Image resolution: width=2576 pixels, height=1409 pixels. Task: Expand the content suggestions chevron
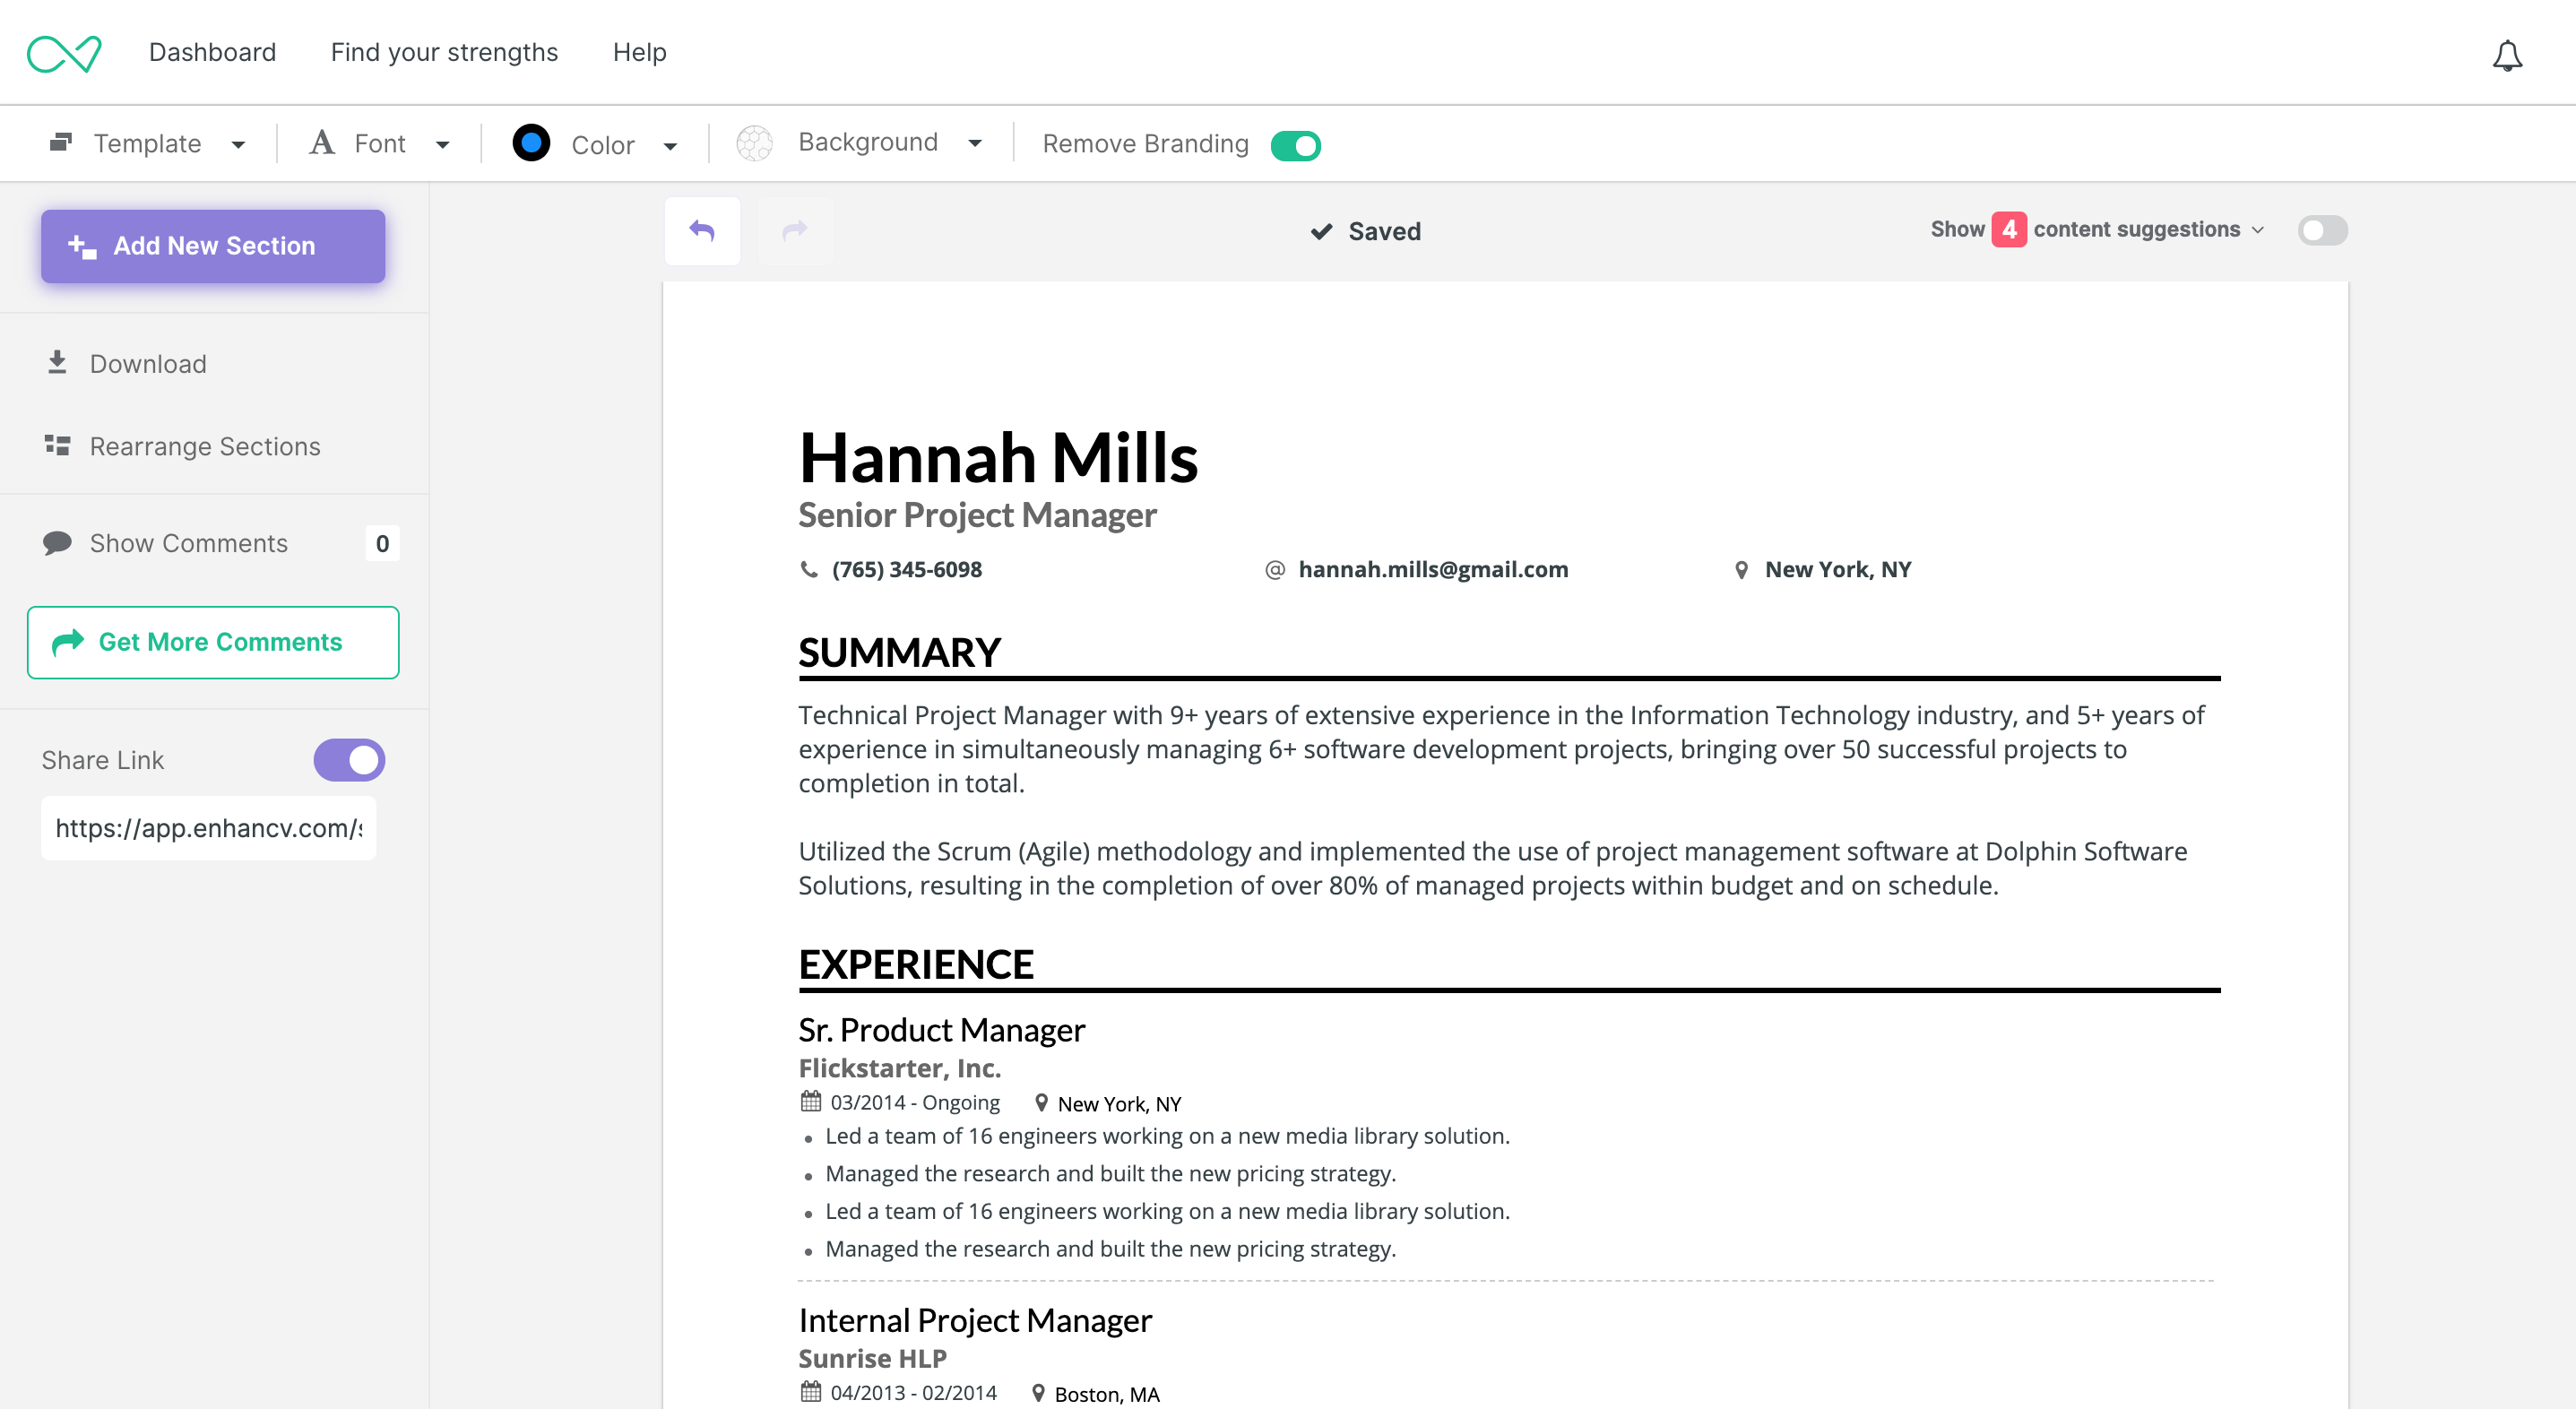[x=2257, y=230]
